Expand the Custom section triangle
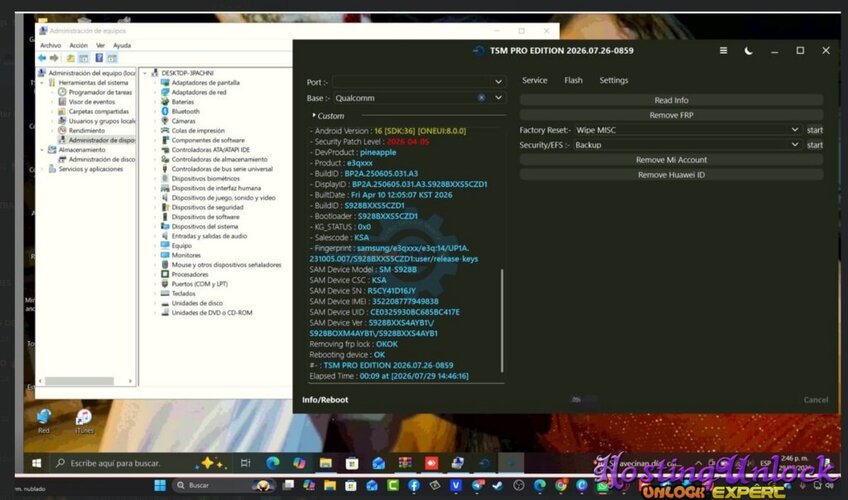This screenshot has width=848, height=500. click(x=314, y=116)
